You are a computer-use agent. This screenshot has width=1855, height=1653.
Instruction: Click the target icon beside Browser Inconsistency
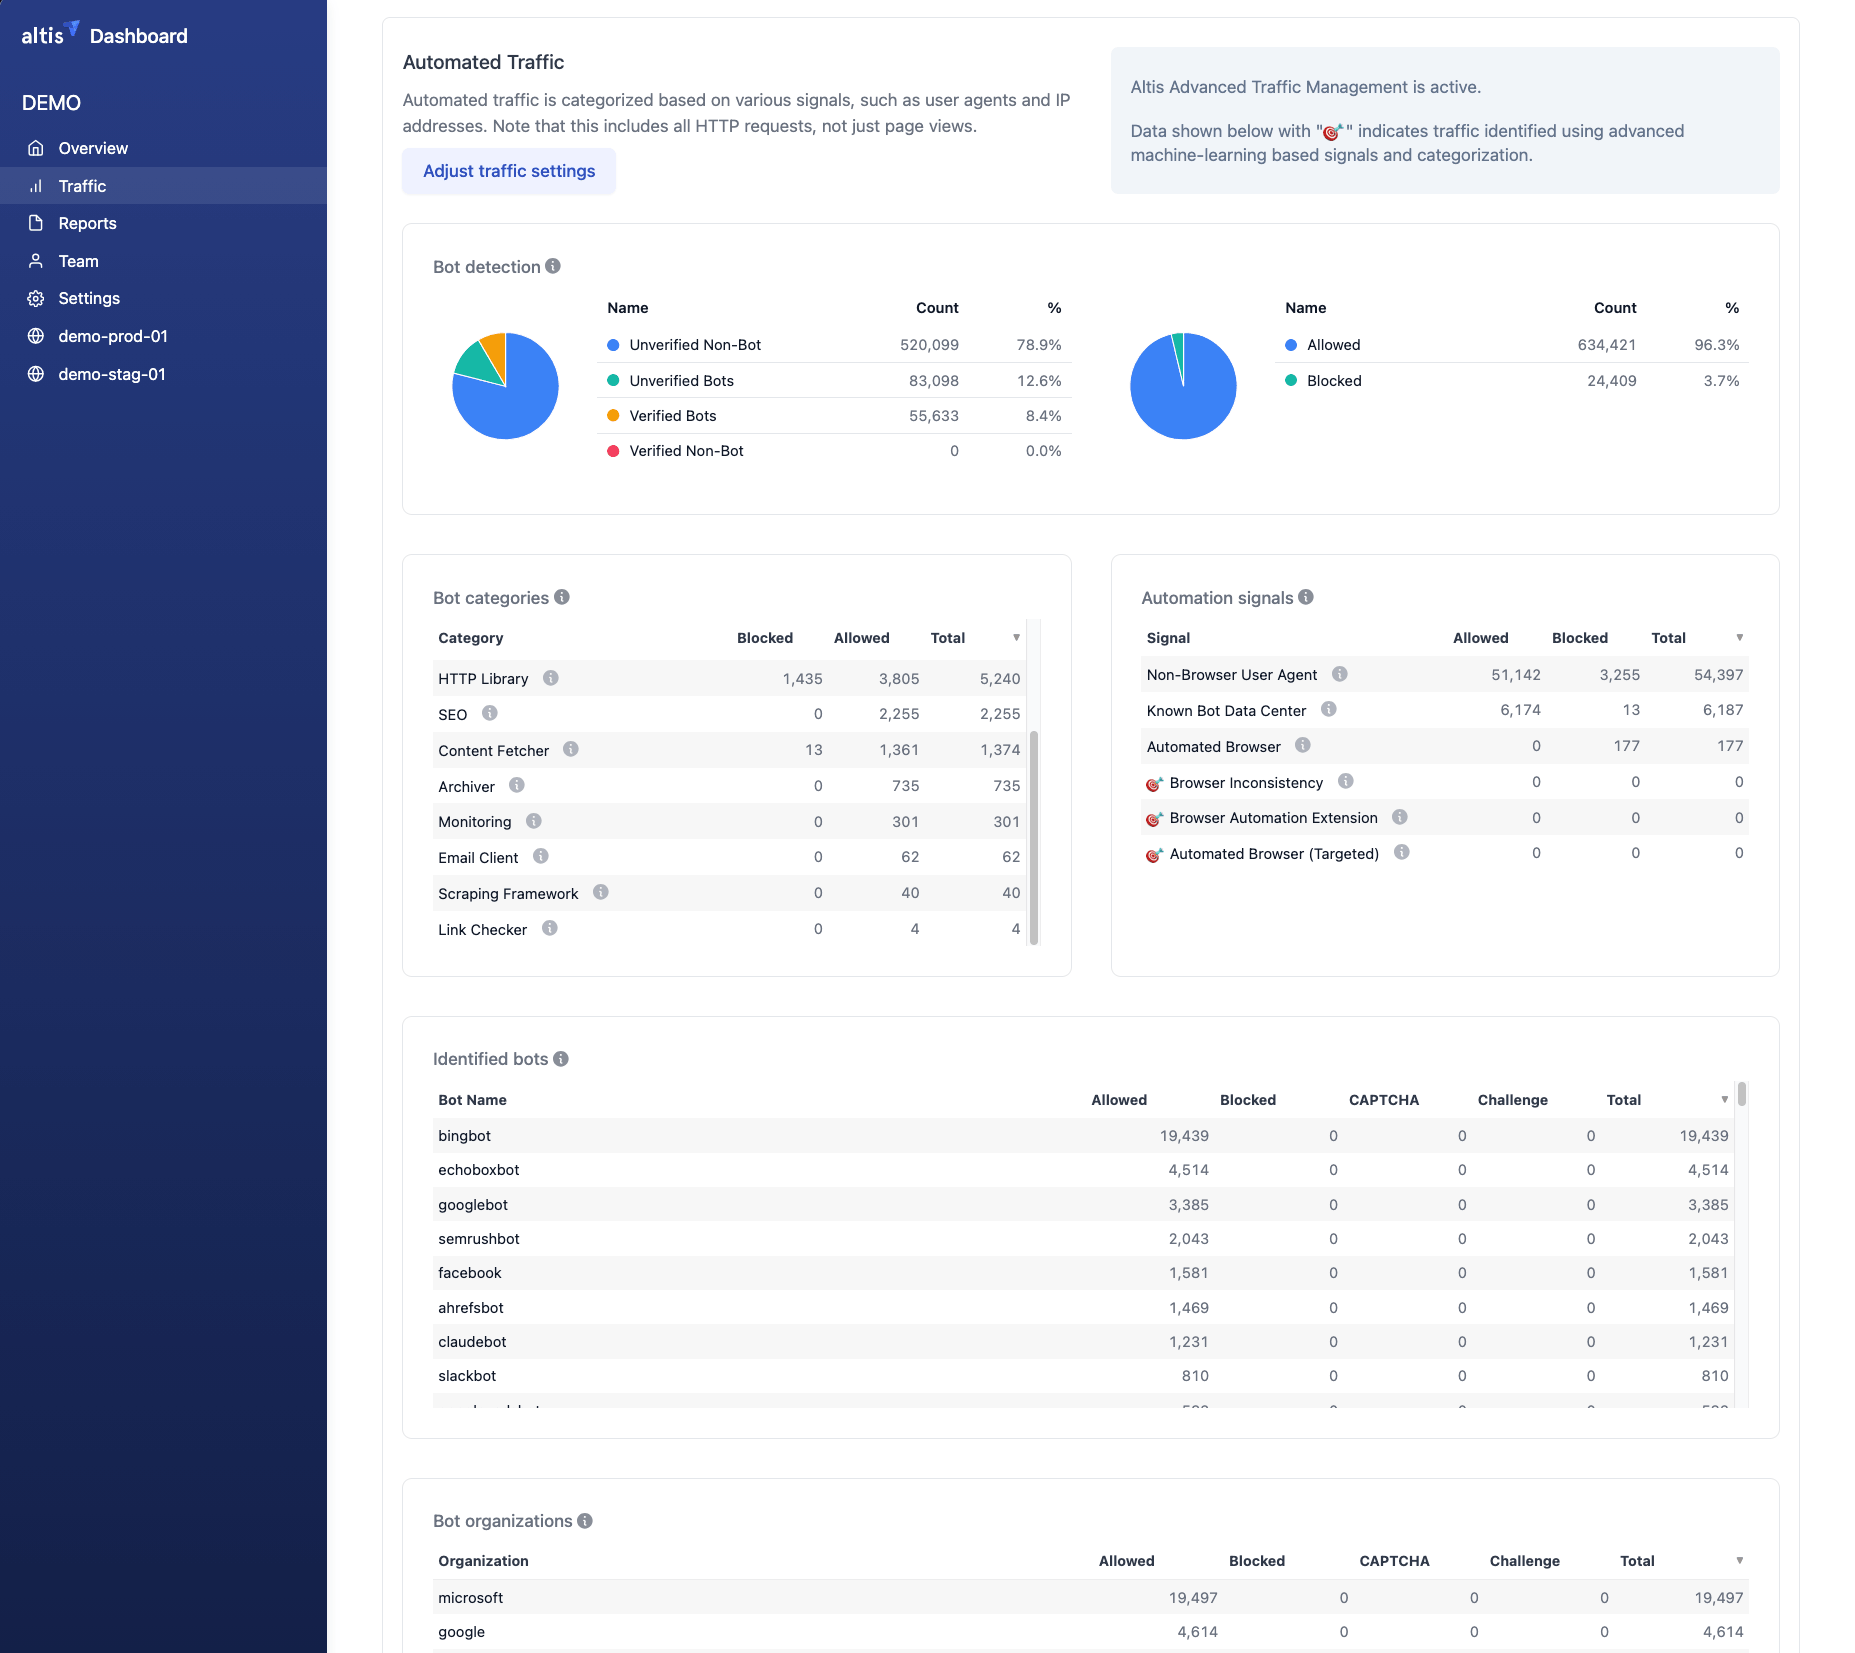[x=1154, y=784]
